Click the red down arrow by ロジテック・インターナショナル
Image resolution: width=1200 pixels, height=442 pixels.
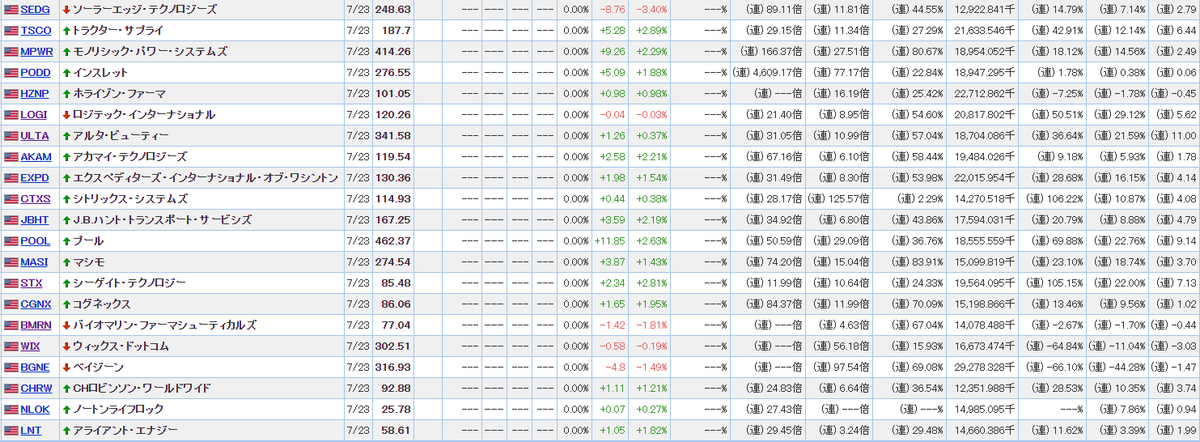coord(66,114)
